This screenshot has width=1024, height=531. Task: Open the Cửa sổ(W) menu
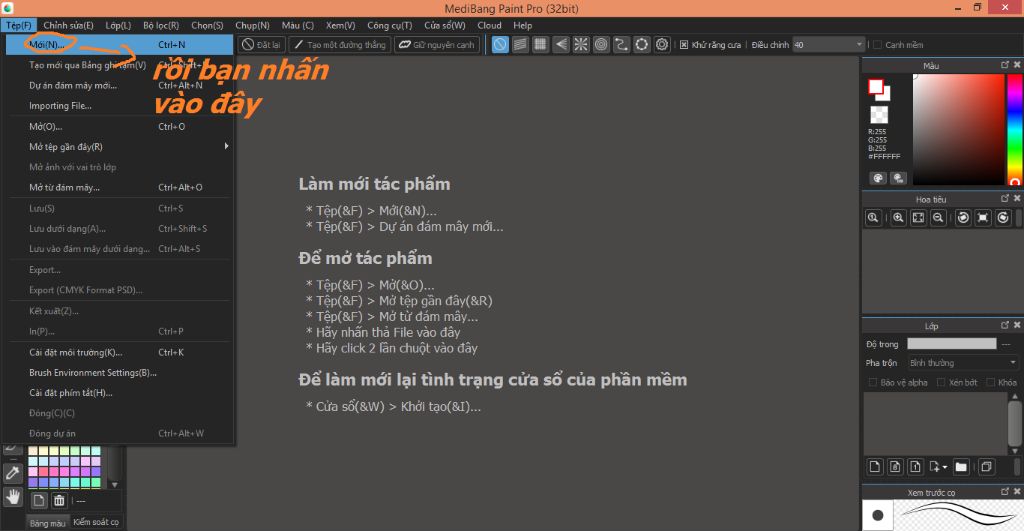(x=445, y=25)
